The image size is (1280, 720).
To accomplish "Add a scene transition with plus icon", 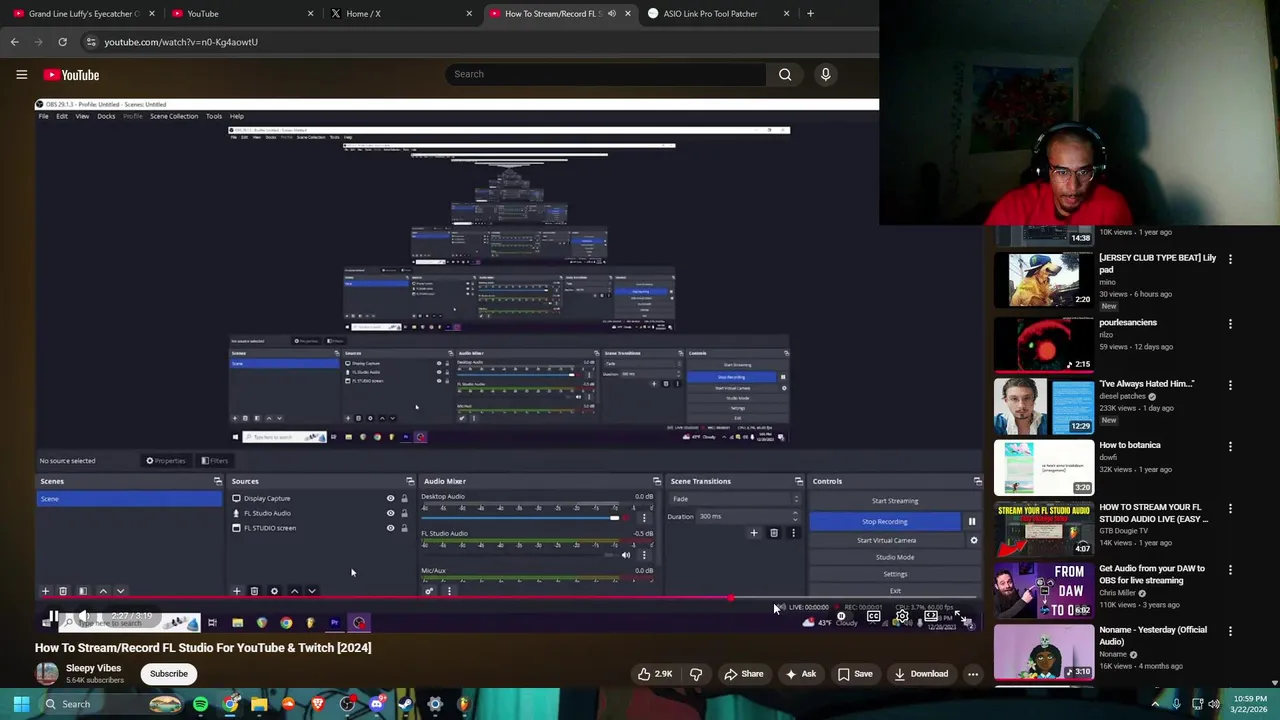I will [x=754, y=533].
